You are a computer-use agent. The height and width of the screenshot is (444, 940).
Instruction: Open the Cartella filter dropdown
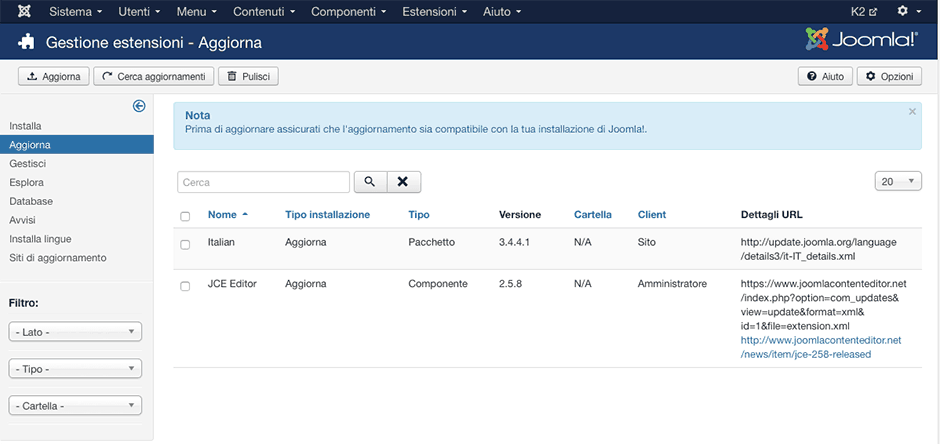tap(75, 406)
